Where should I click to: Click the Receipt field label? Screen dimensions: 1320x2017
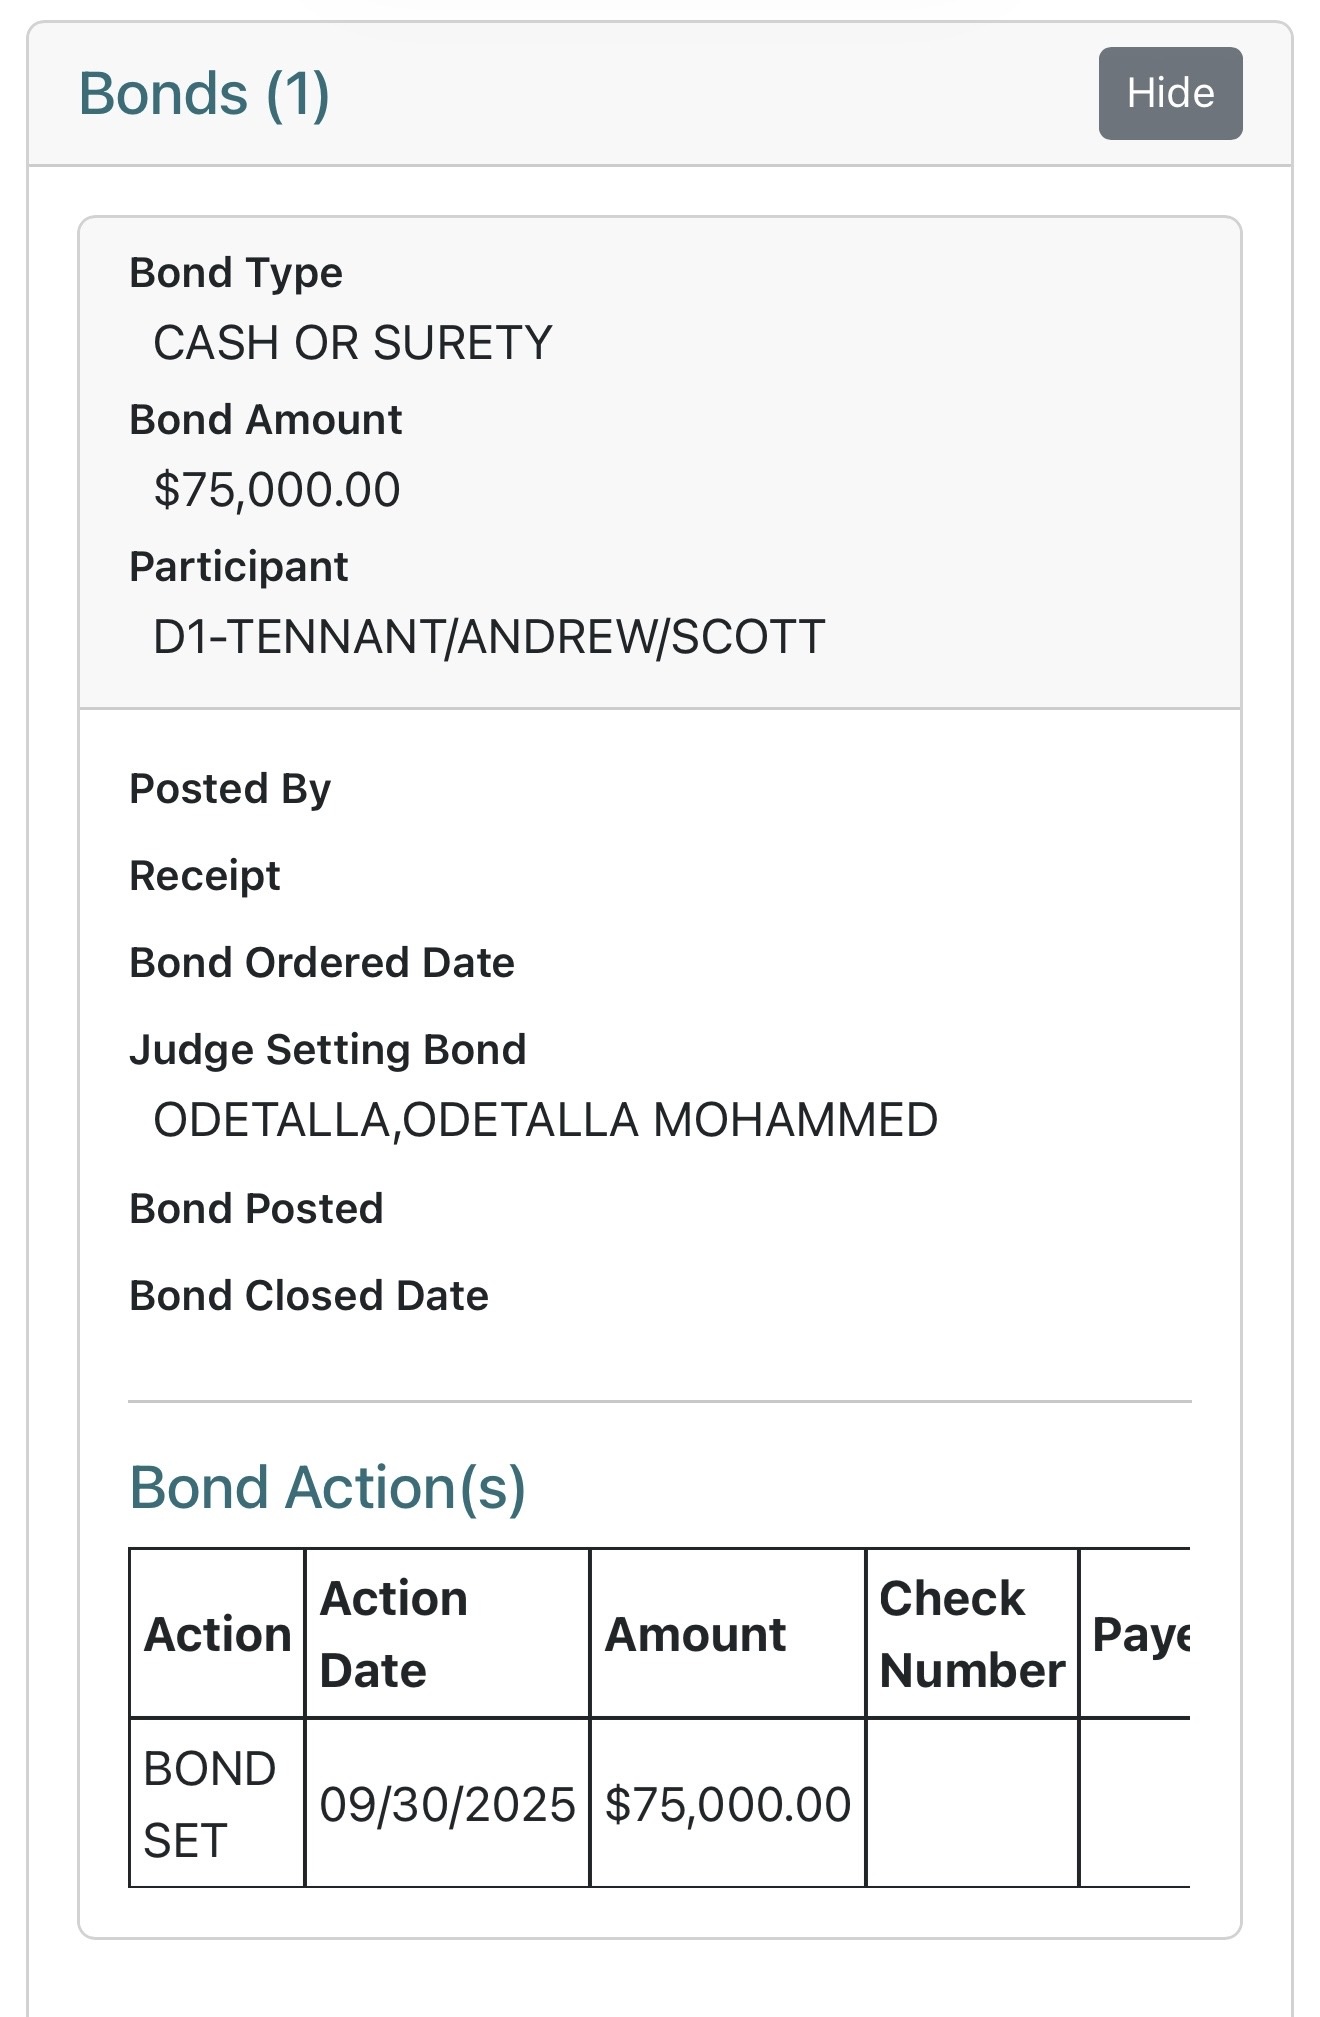(205, 876)
